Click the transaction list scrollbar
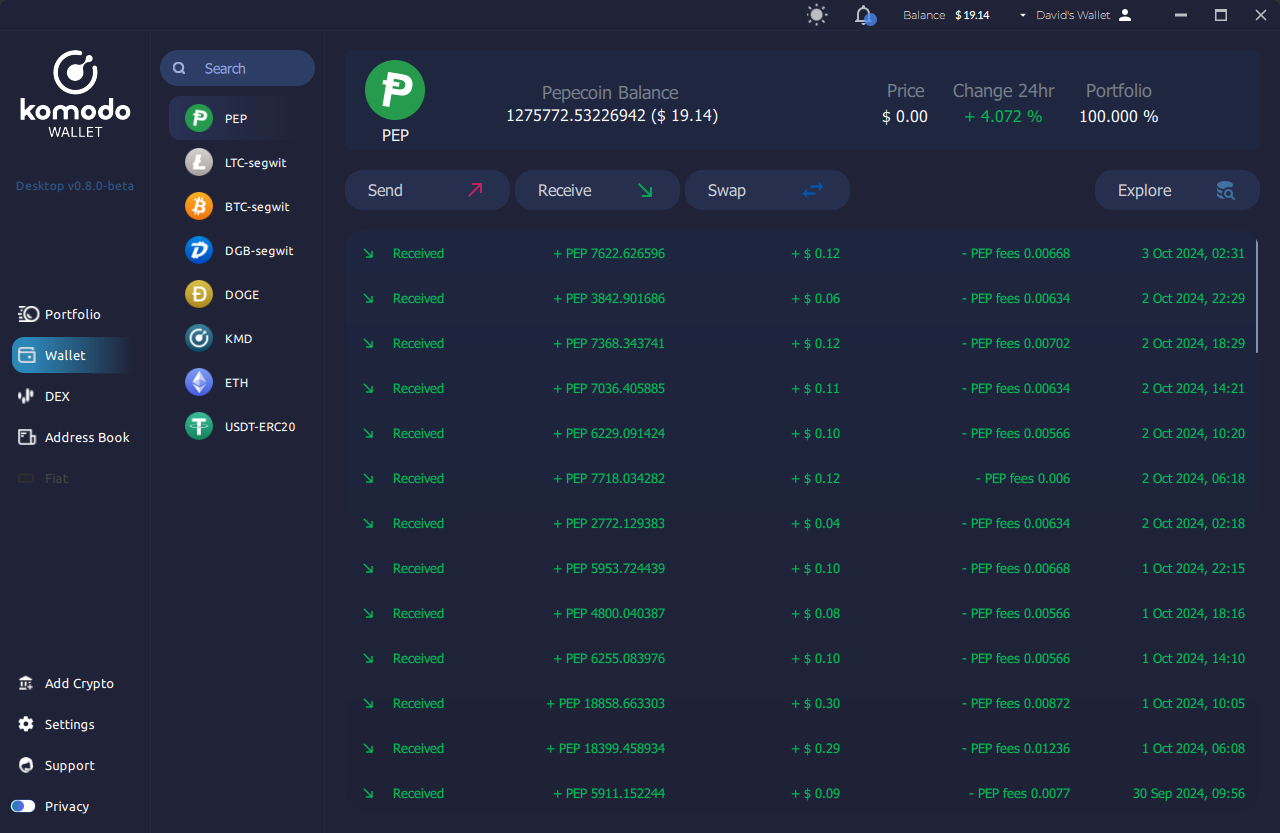Viewport: 1280px width, 833px height. tap(1257, 296)
